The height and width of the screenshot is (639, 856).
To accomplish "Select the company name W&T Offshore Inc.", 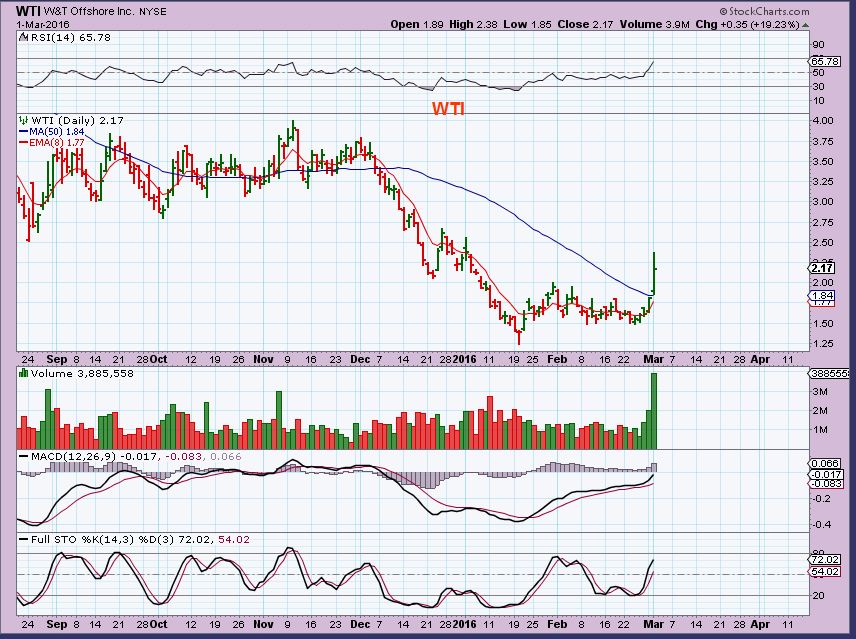I will pyautogui.click(x=88, y=11).
